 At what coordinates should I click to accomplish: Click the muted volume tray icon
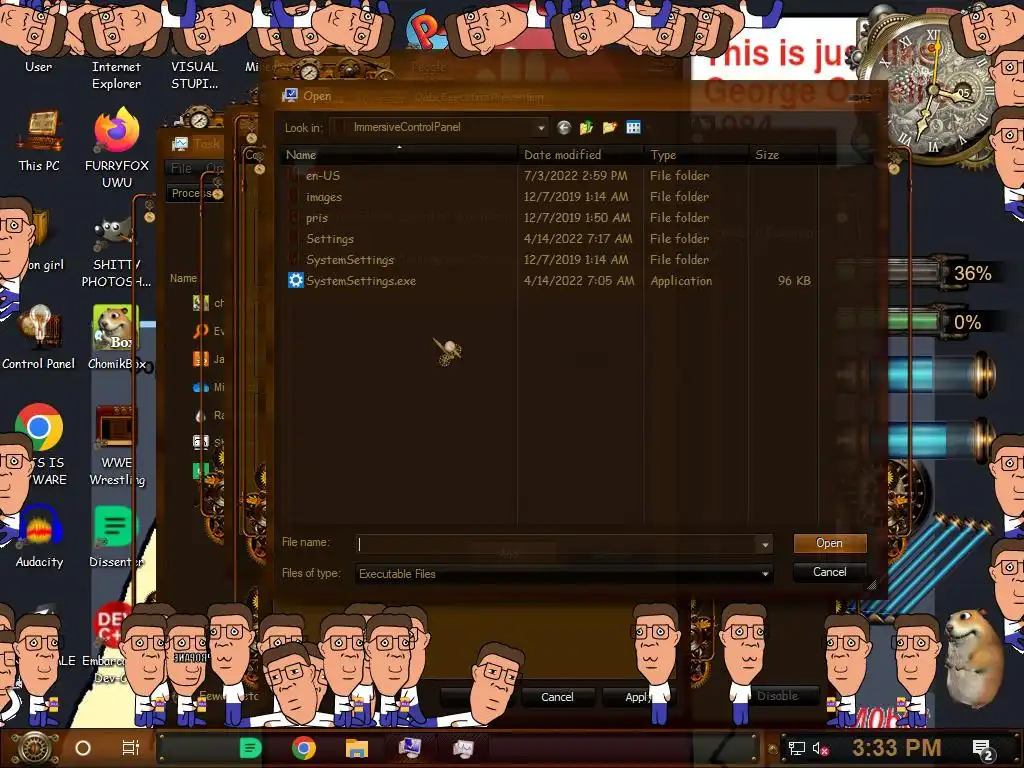pyautogui.click(x=821, y=748)
